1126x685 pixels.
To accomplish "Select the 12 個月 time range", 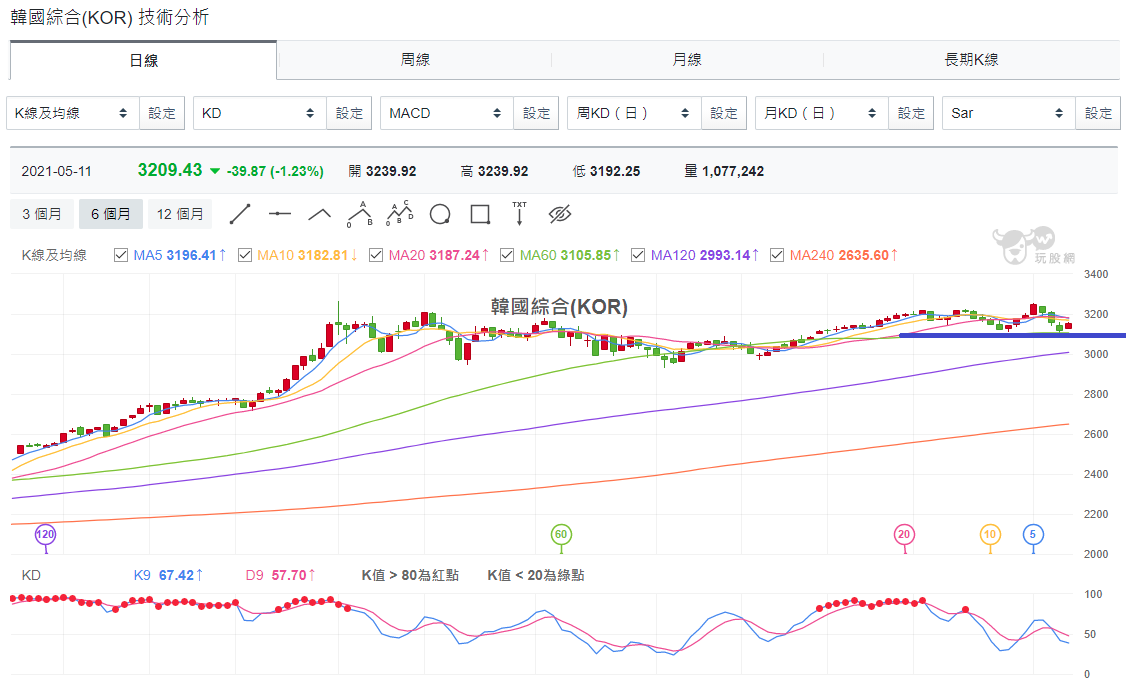I will (180, 214).
